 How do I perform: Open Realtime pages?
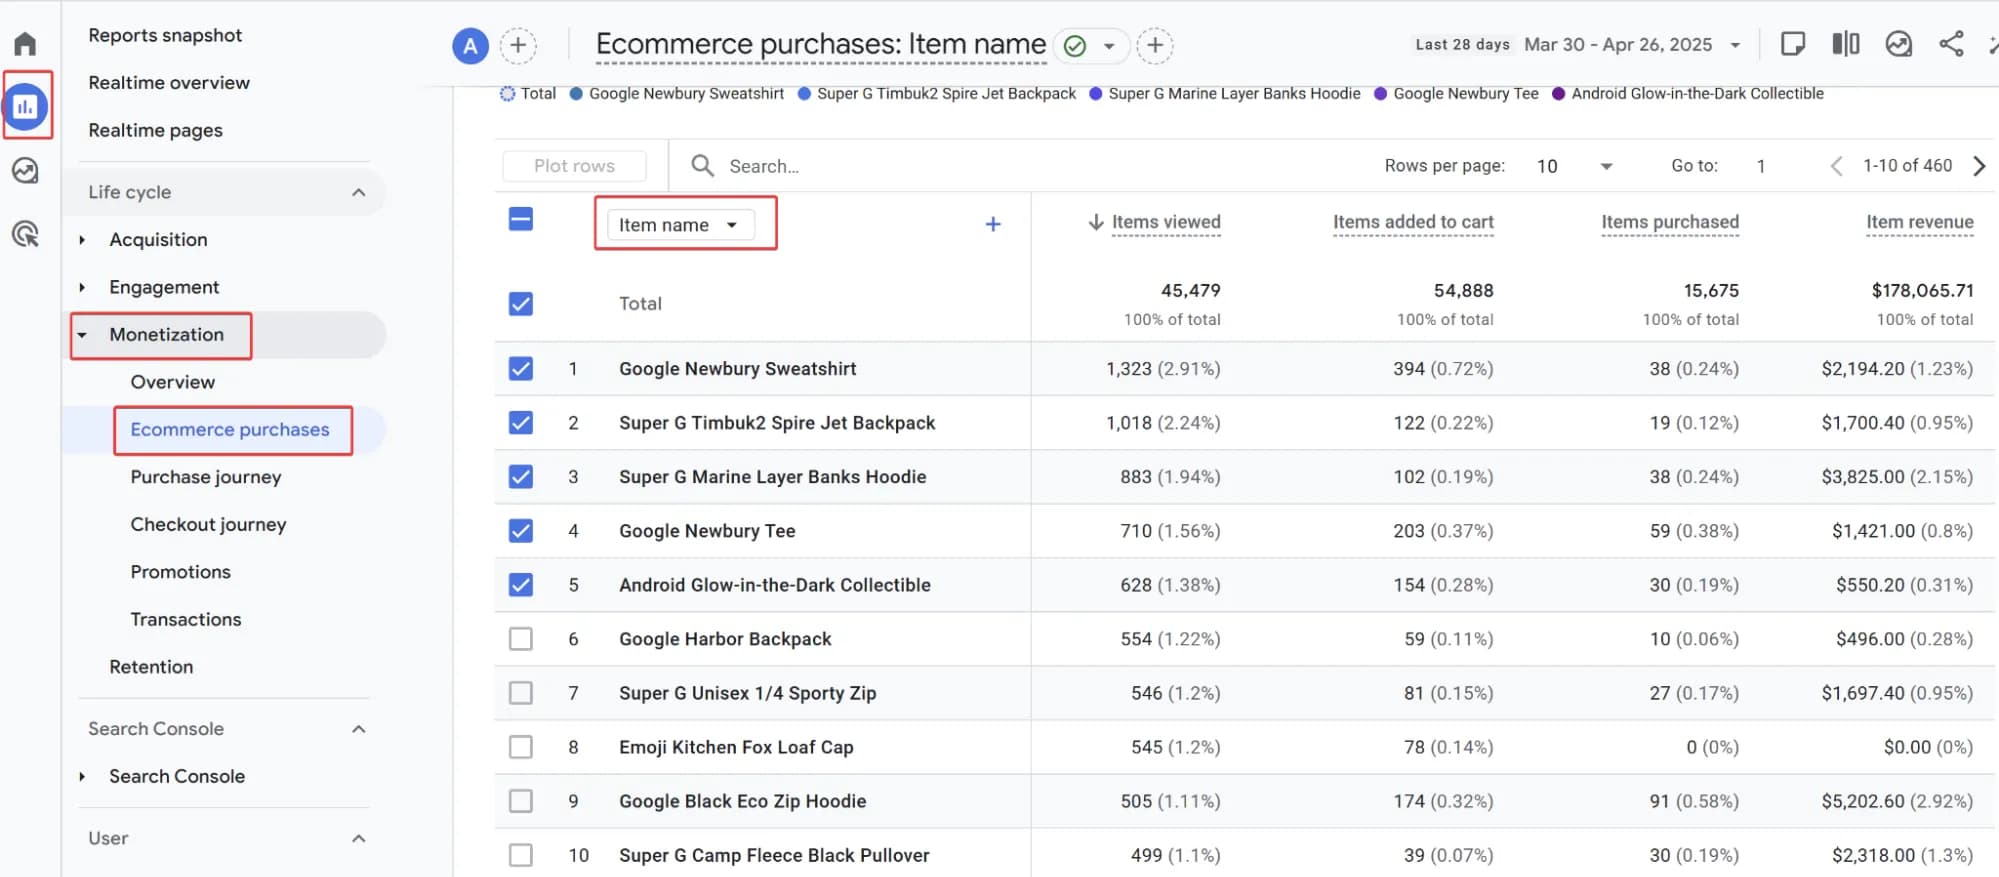[x=155, y=130]
